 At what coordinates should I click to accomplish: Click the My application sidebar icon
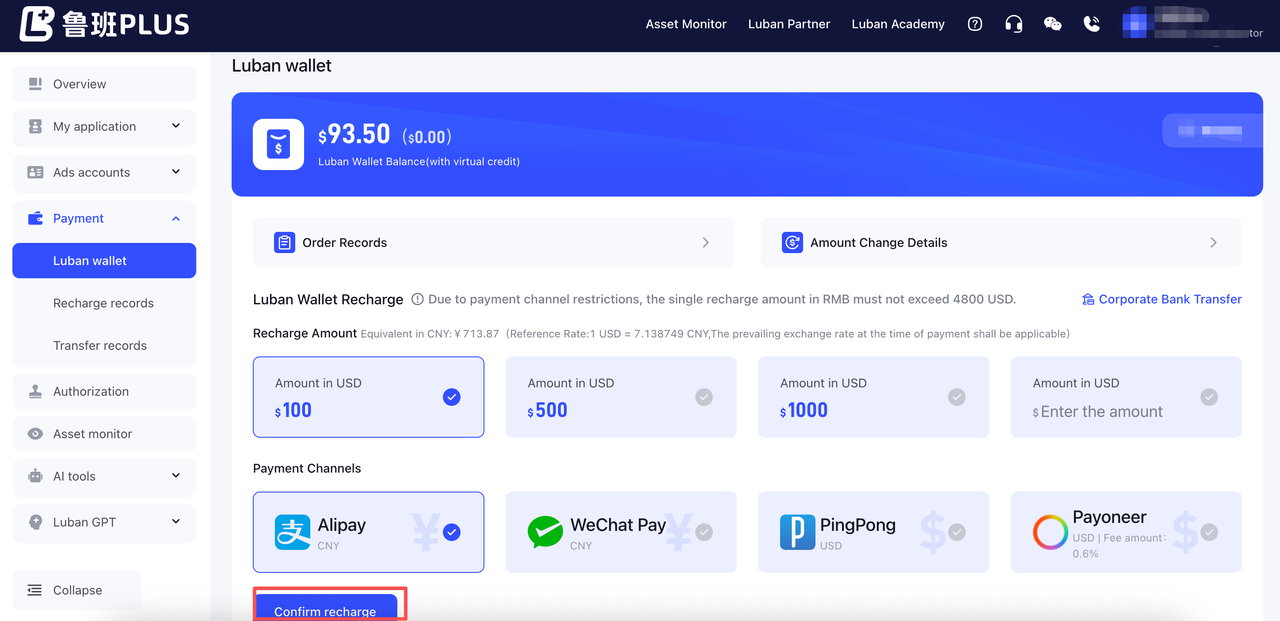(35, 126)
